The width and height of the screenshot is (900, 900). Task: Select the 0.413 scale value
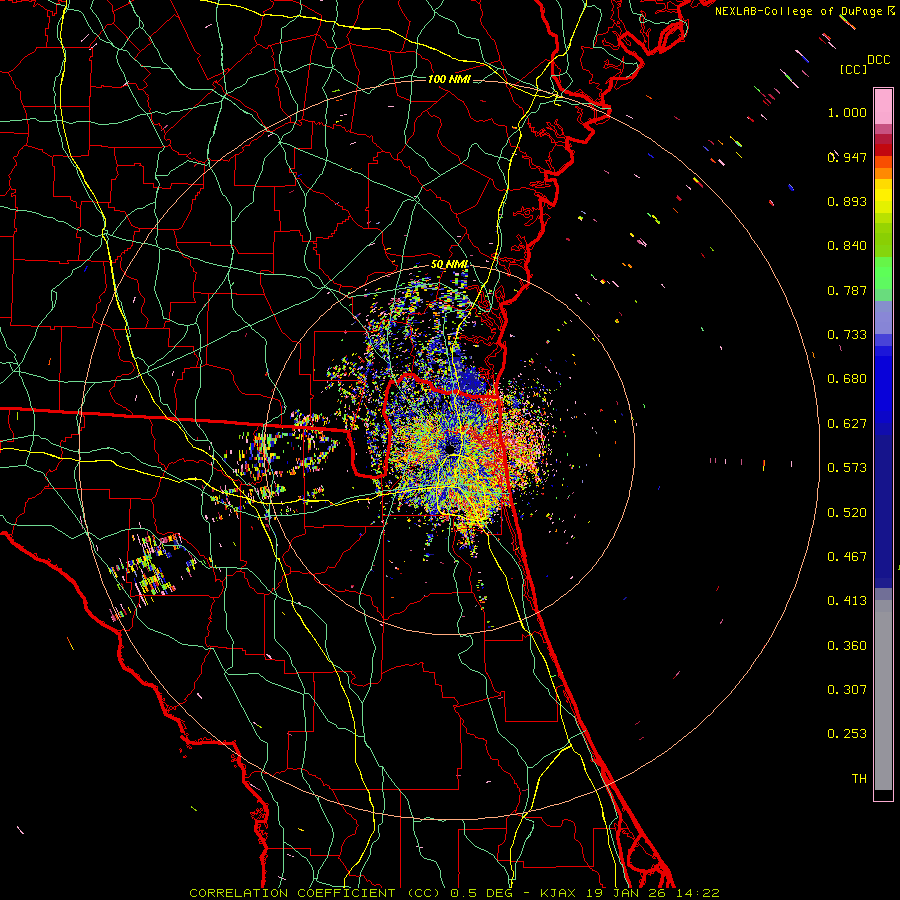(x=847, y=601)
